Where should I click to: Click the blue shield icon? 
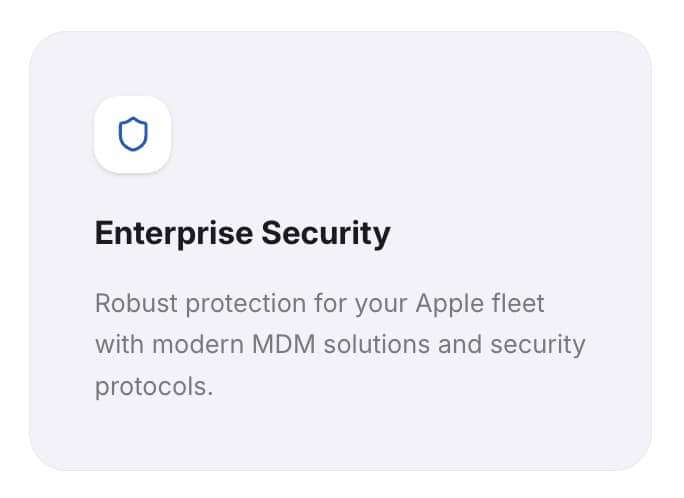click(x=133, y=134)
